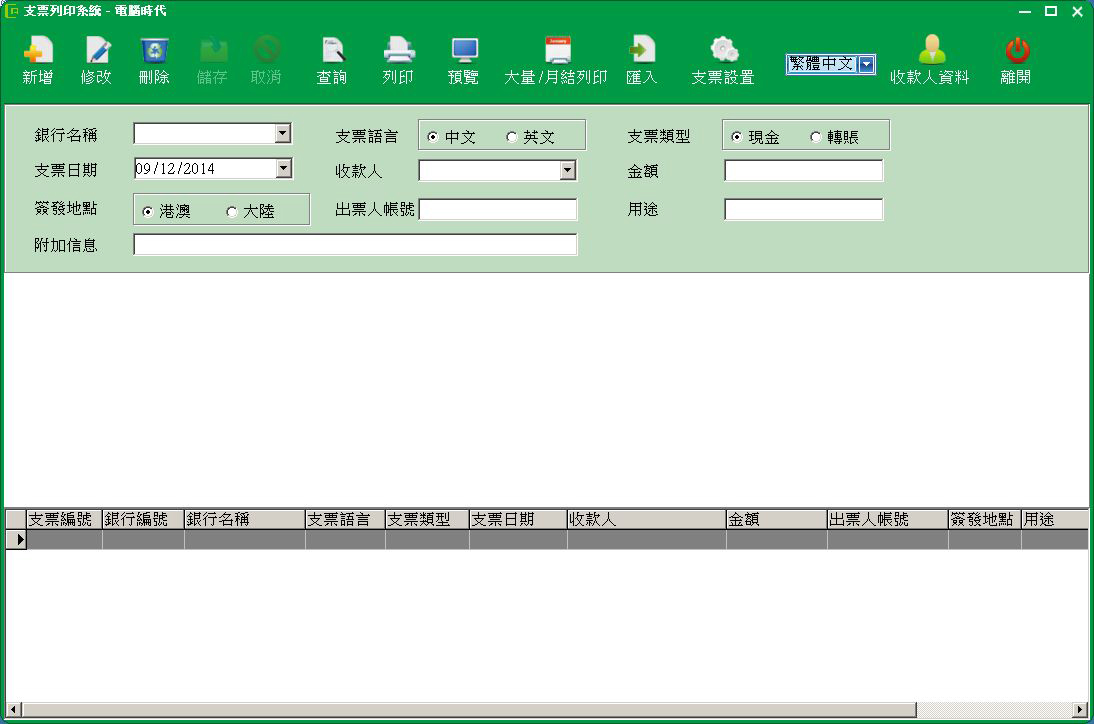Expand the 收款人 payee dropdown
The height and width of the screenshot is (724, 1094).
tap(568, 171)
